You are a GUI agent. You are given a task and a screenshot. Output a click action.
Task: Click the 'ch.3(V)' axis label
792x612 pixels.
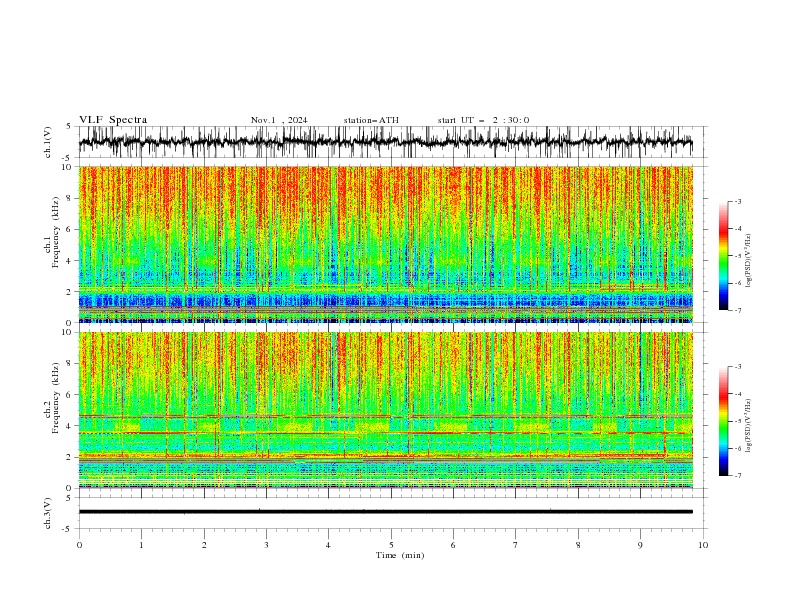48,513
